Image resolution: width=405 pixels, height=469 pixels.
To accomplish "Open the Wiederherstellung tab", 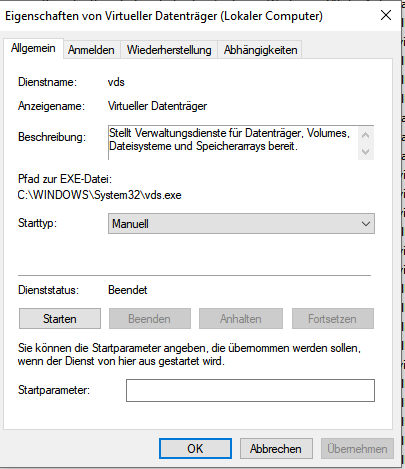I will [x=169, y=50].
